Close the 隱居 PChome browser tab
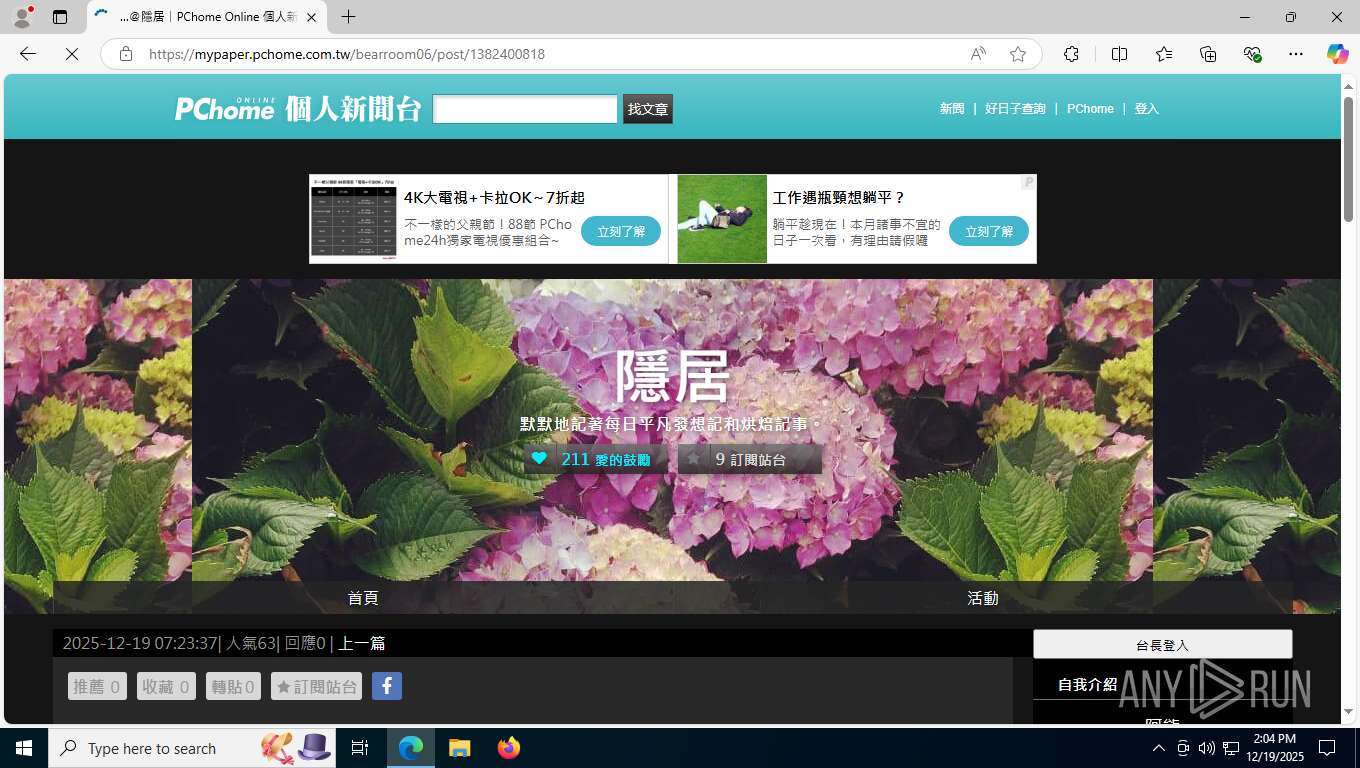1360x768 pixels. [311, 17]
